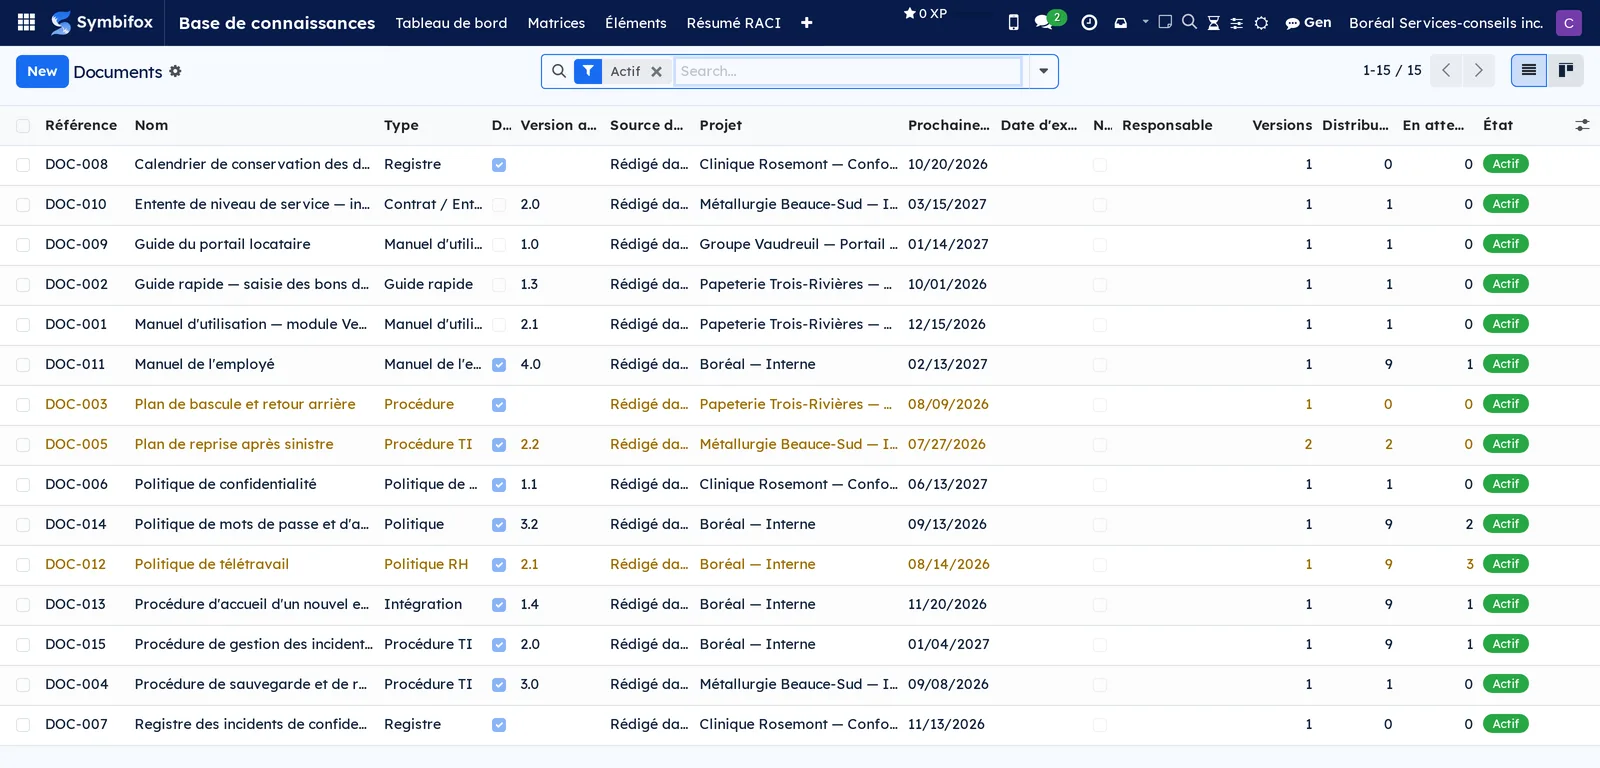1600x768 pixels.
Task: Expand the search options dropdown arrow
Action: pos(1043,71)
